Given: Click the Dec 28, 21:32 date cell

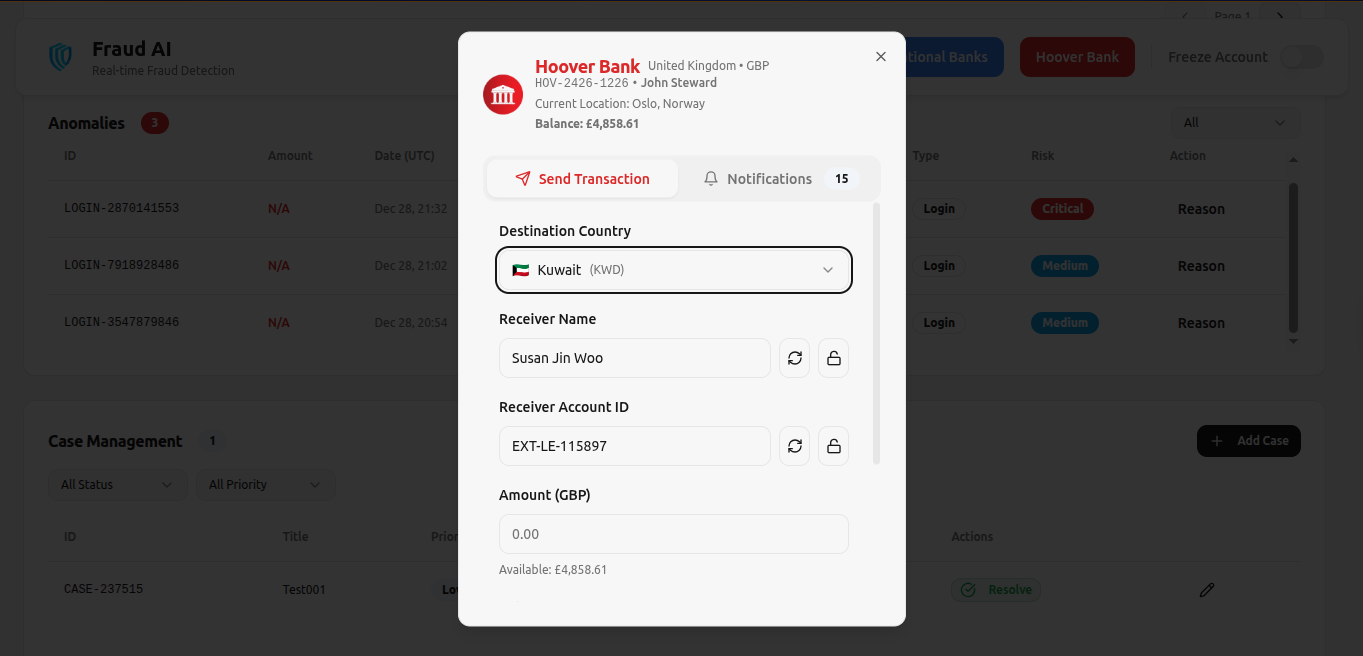Looking at the screenshot, I should 411,209.
